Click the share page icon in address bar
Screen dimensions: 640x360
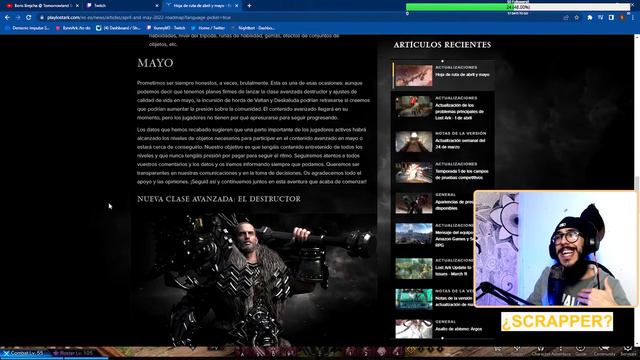[566, 18]
